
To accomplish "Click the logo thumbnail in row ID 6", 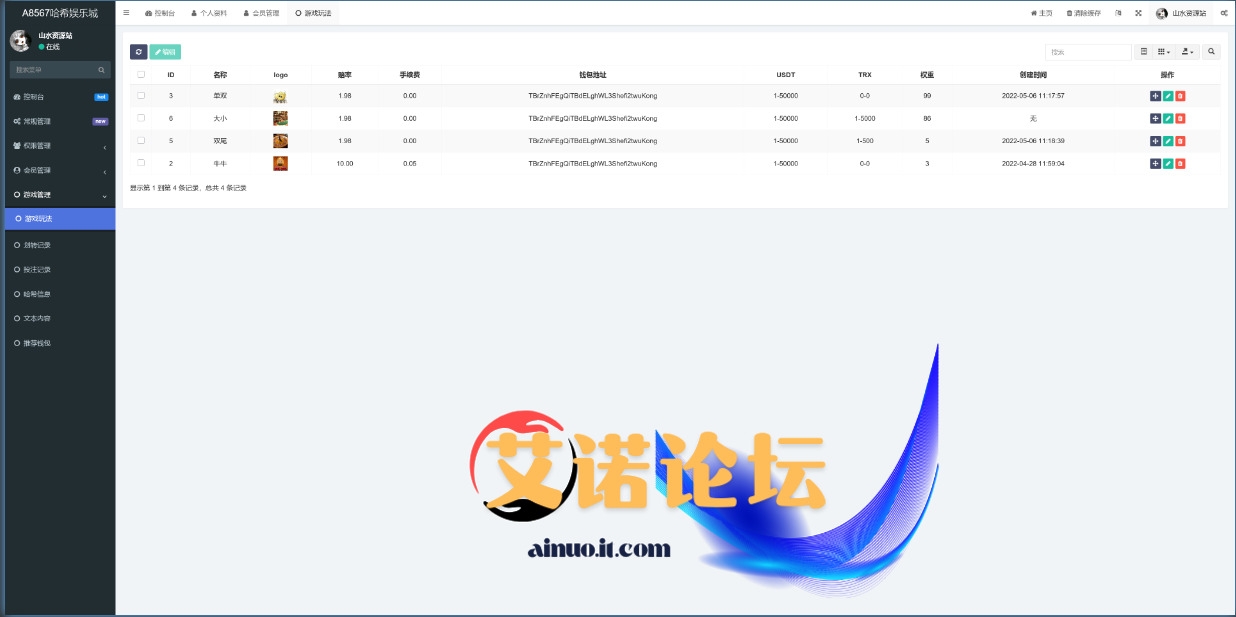I will coord(280,118).
